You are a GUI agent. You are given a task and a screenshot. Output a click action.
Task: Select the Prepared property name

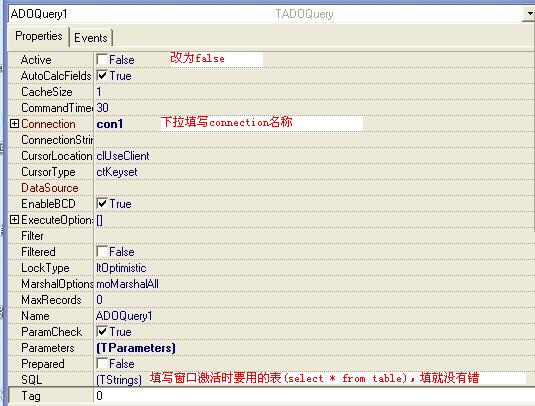(x=43, y=364)
